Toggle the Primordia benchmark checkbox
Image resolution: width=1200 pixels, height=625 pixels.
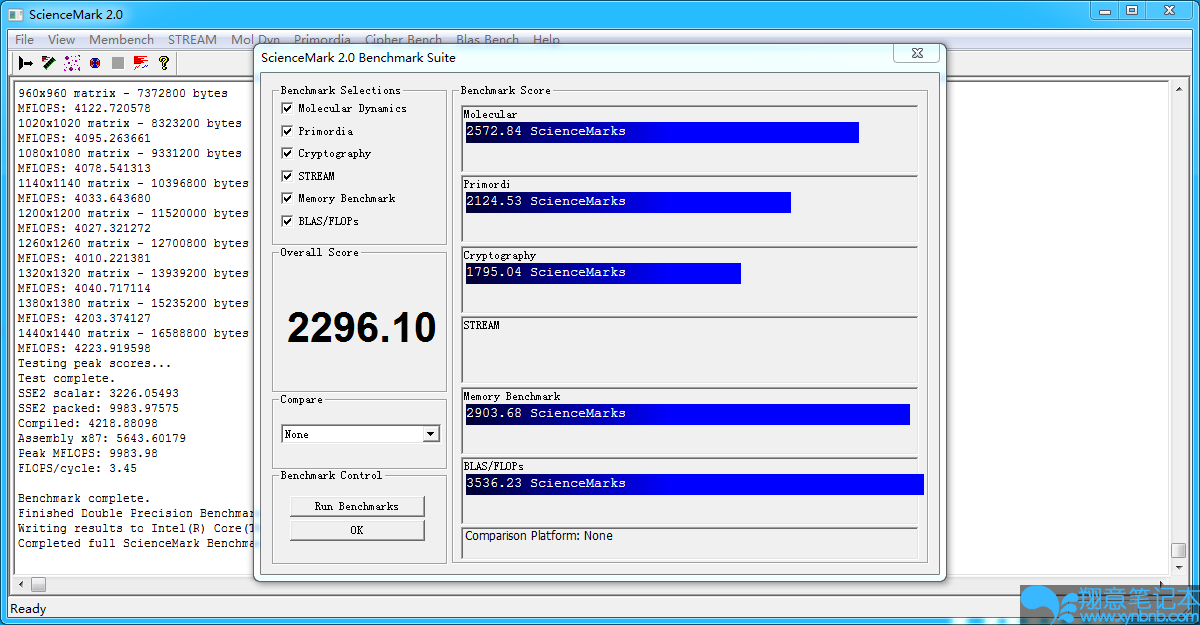click(287, 131)
